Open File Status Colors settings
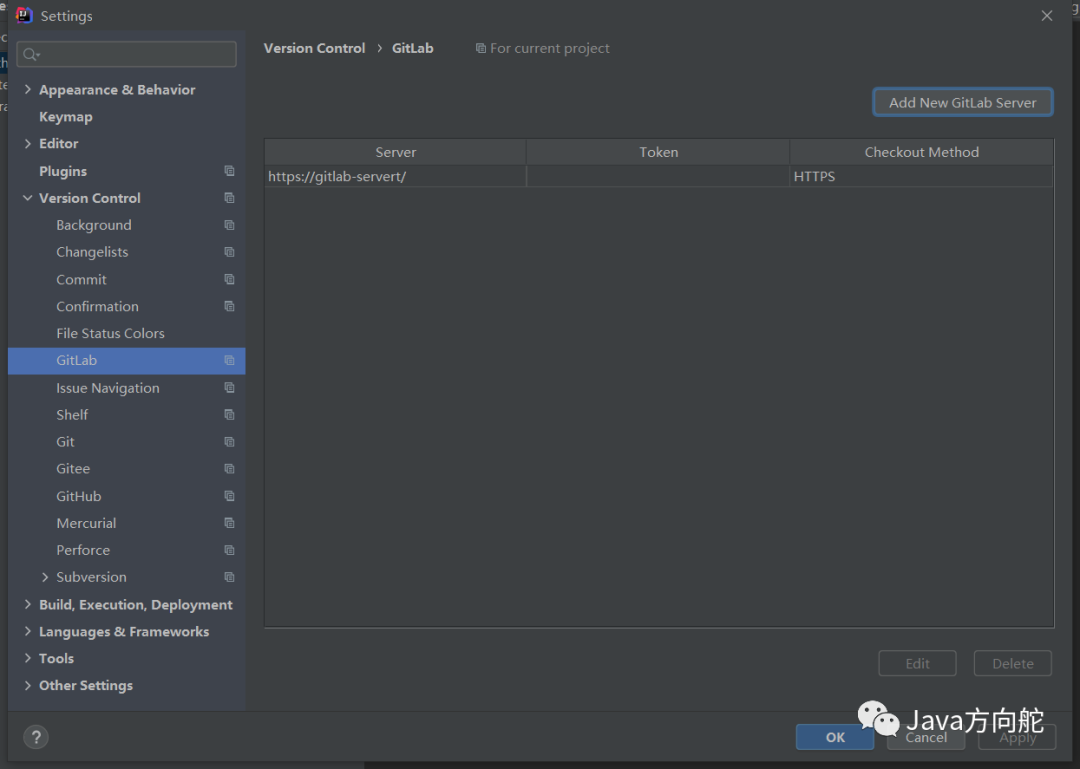Viewport: 1080px width, 769px height. [110, 334]
